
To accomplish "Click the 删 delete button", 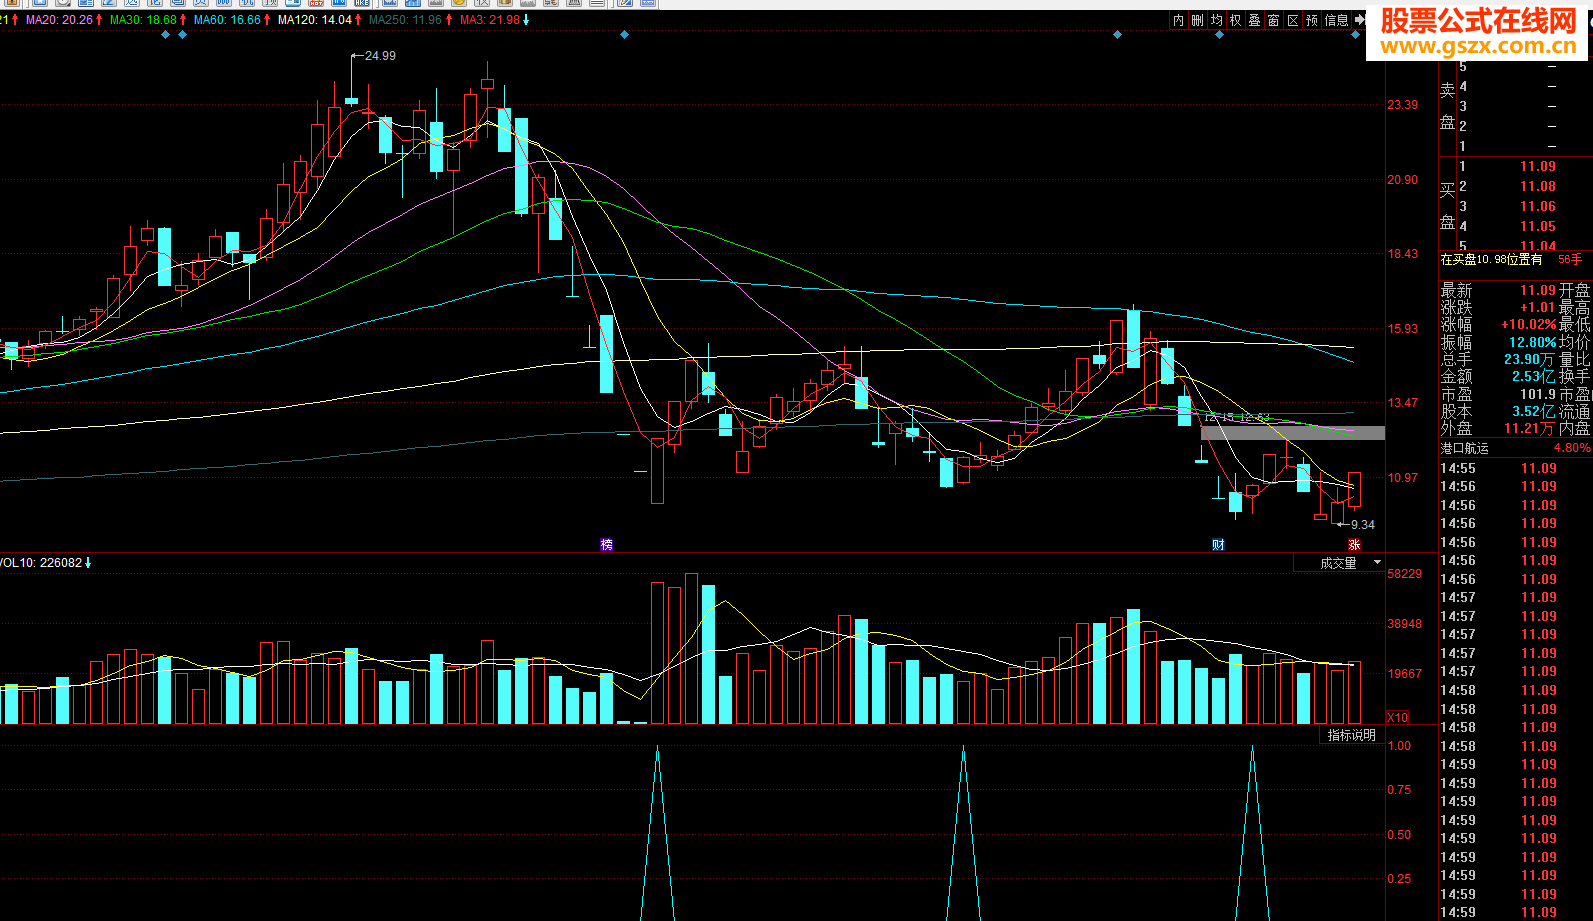I will 1197,20.
